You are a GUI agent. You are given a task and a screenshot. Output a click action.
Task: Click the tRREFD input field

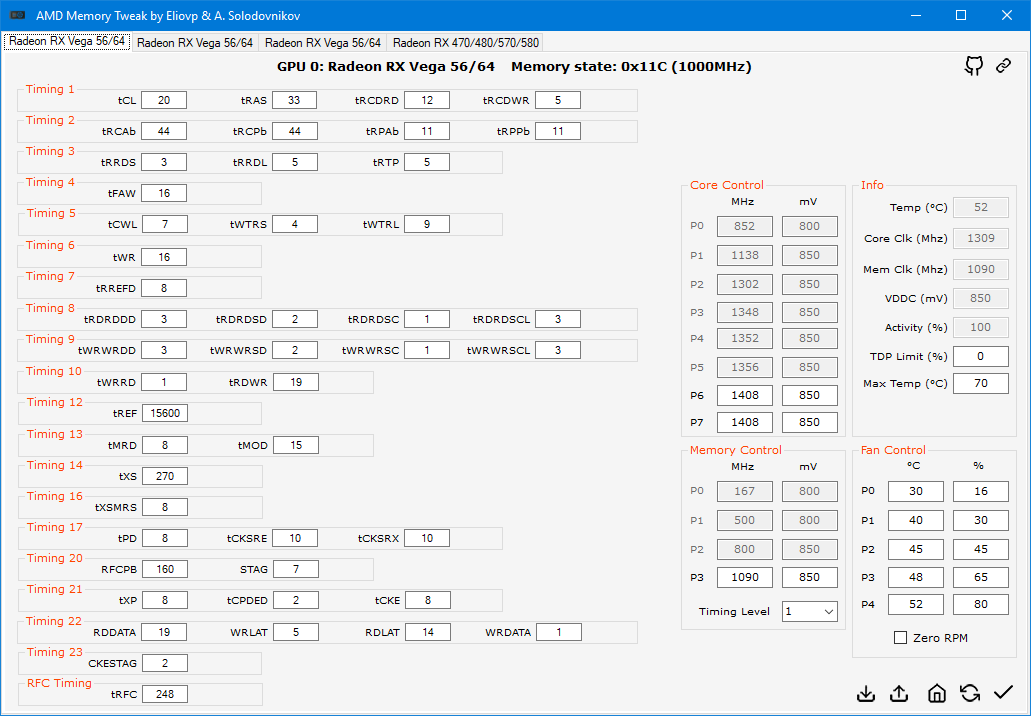tap(164, 288)
